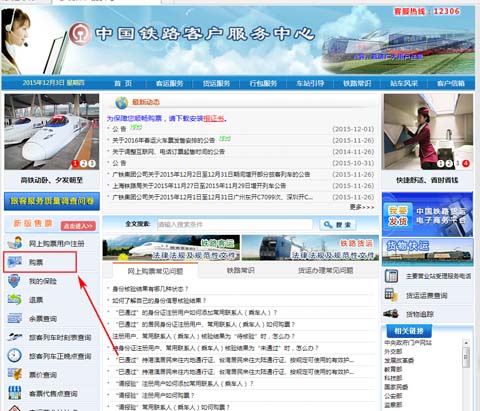Click the 搜索 search button
Viewport: 480px width, 411px height.
(x=338, y=225)
